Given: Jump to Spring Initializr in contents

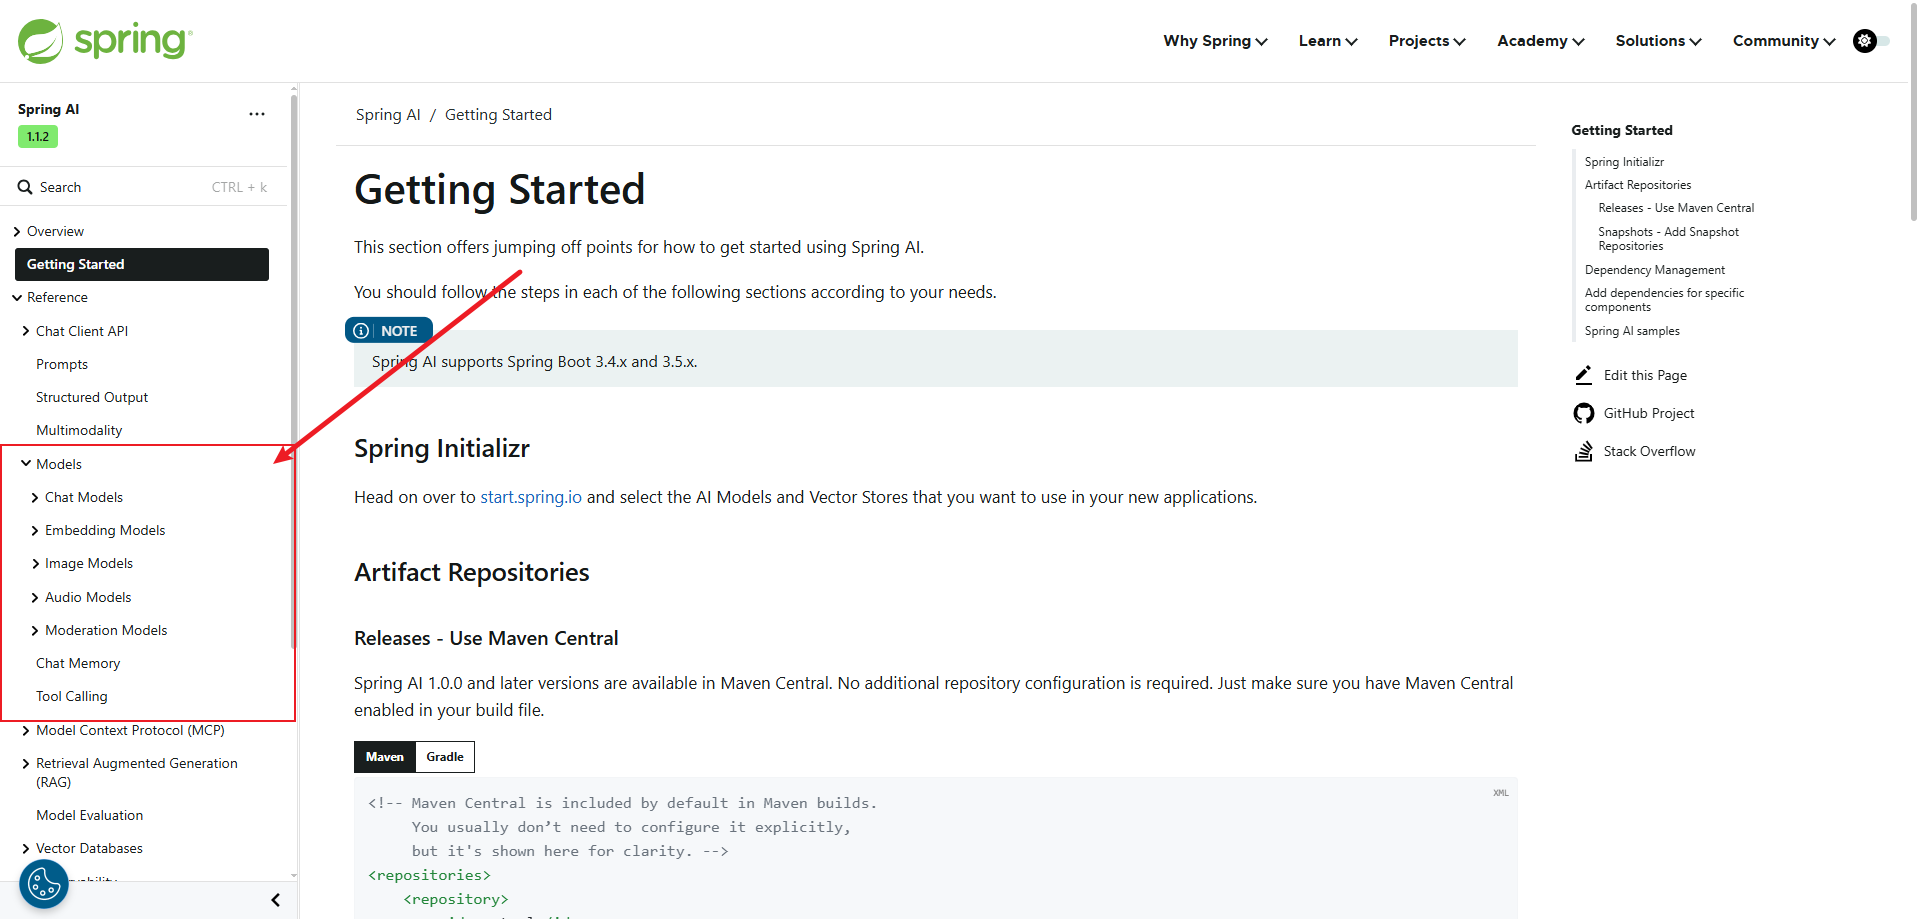Looking at the screenshot, I should point(1624,162).
